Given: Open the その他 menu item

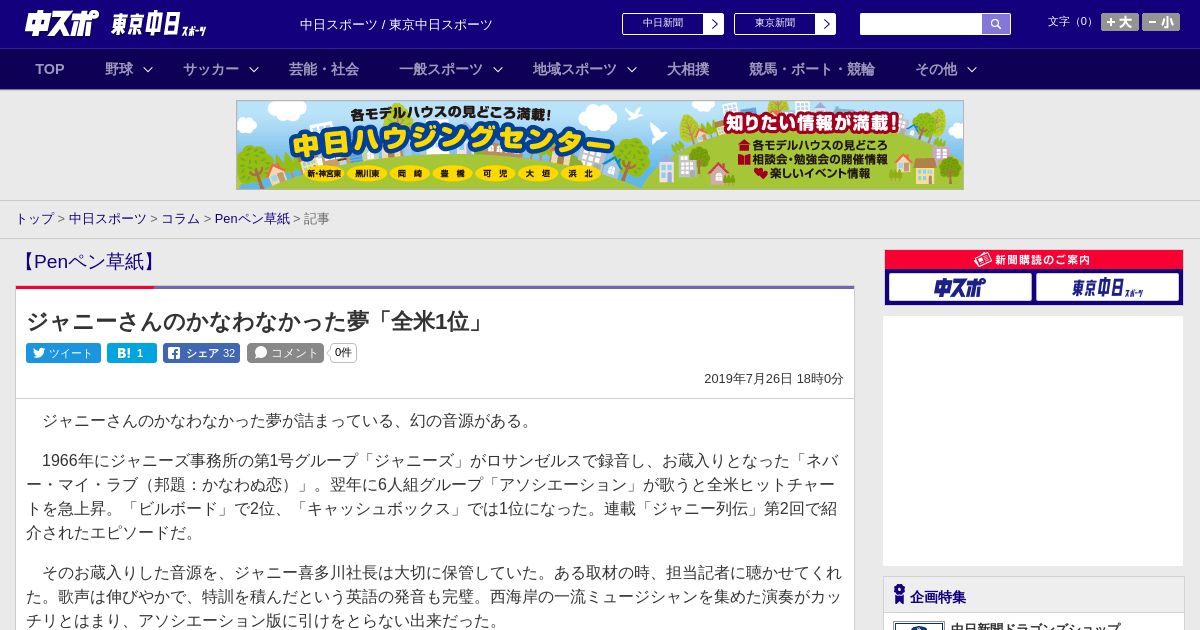Looking at the screenshot, I should coord(936,69).
